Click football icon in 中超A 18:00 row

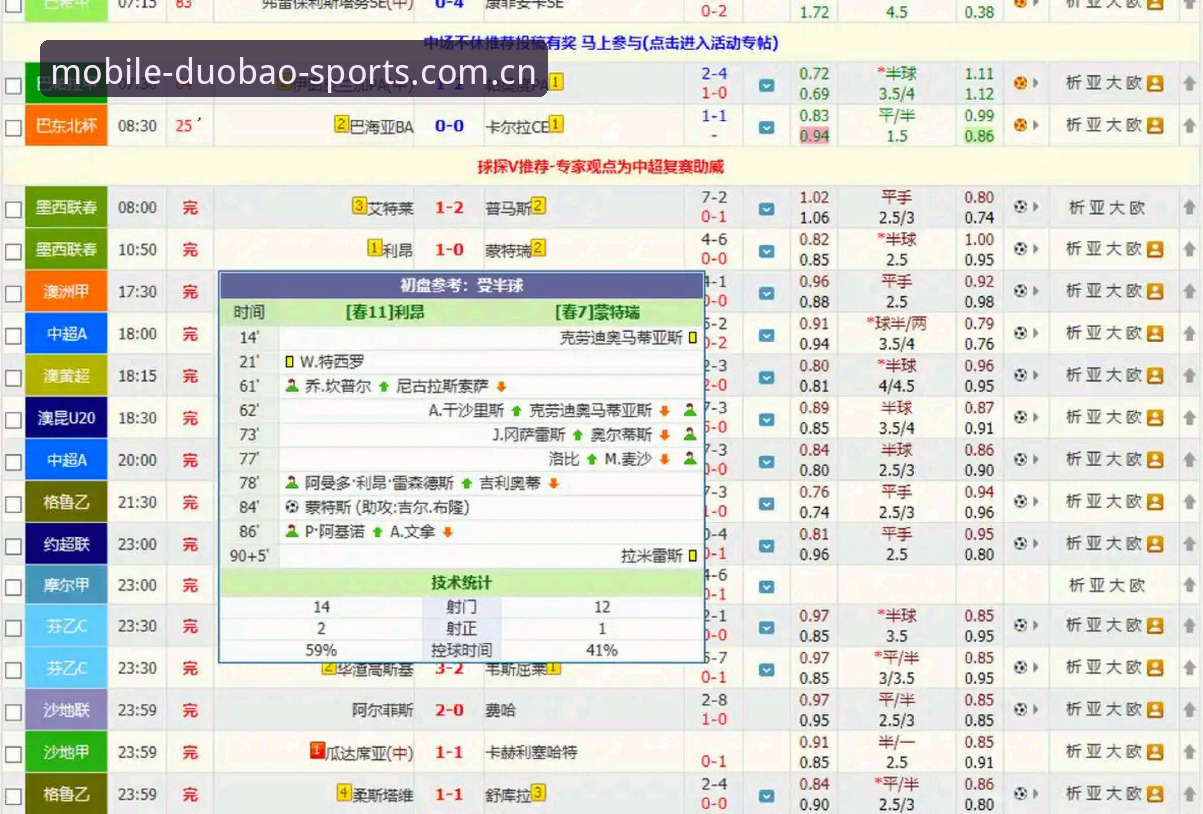[x=1020, y=333]
